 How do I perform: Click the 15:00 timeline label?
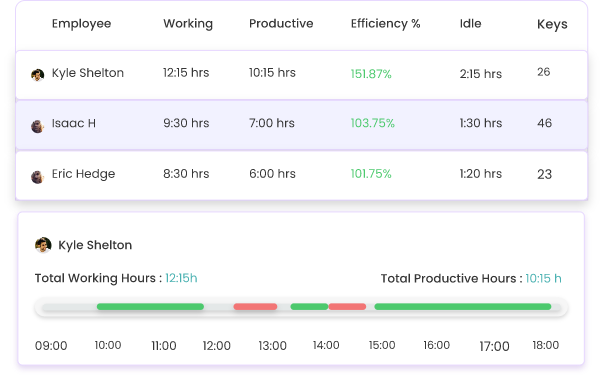382,345
